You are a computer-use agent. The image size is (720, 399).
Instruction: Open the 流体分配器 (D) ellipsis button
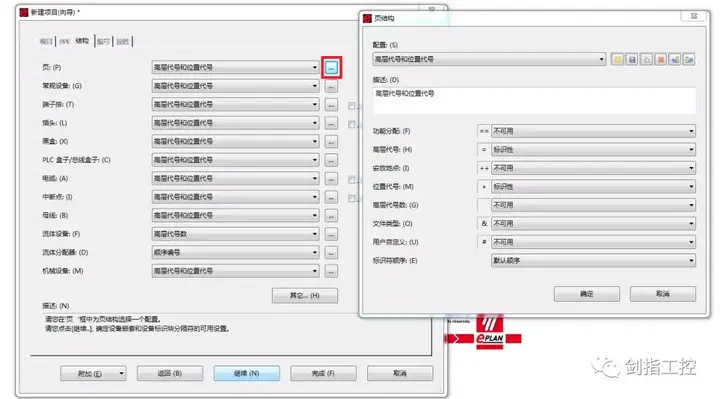click(331, 253)
